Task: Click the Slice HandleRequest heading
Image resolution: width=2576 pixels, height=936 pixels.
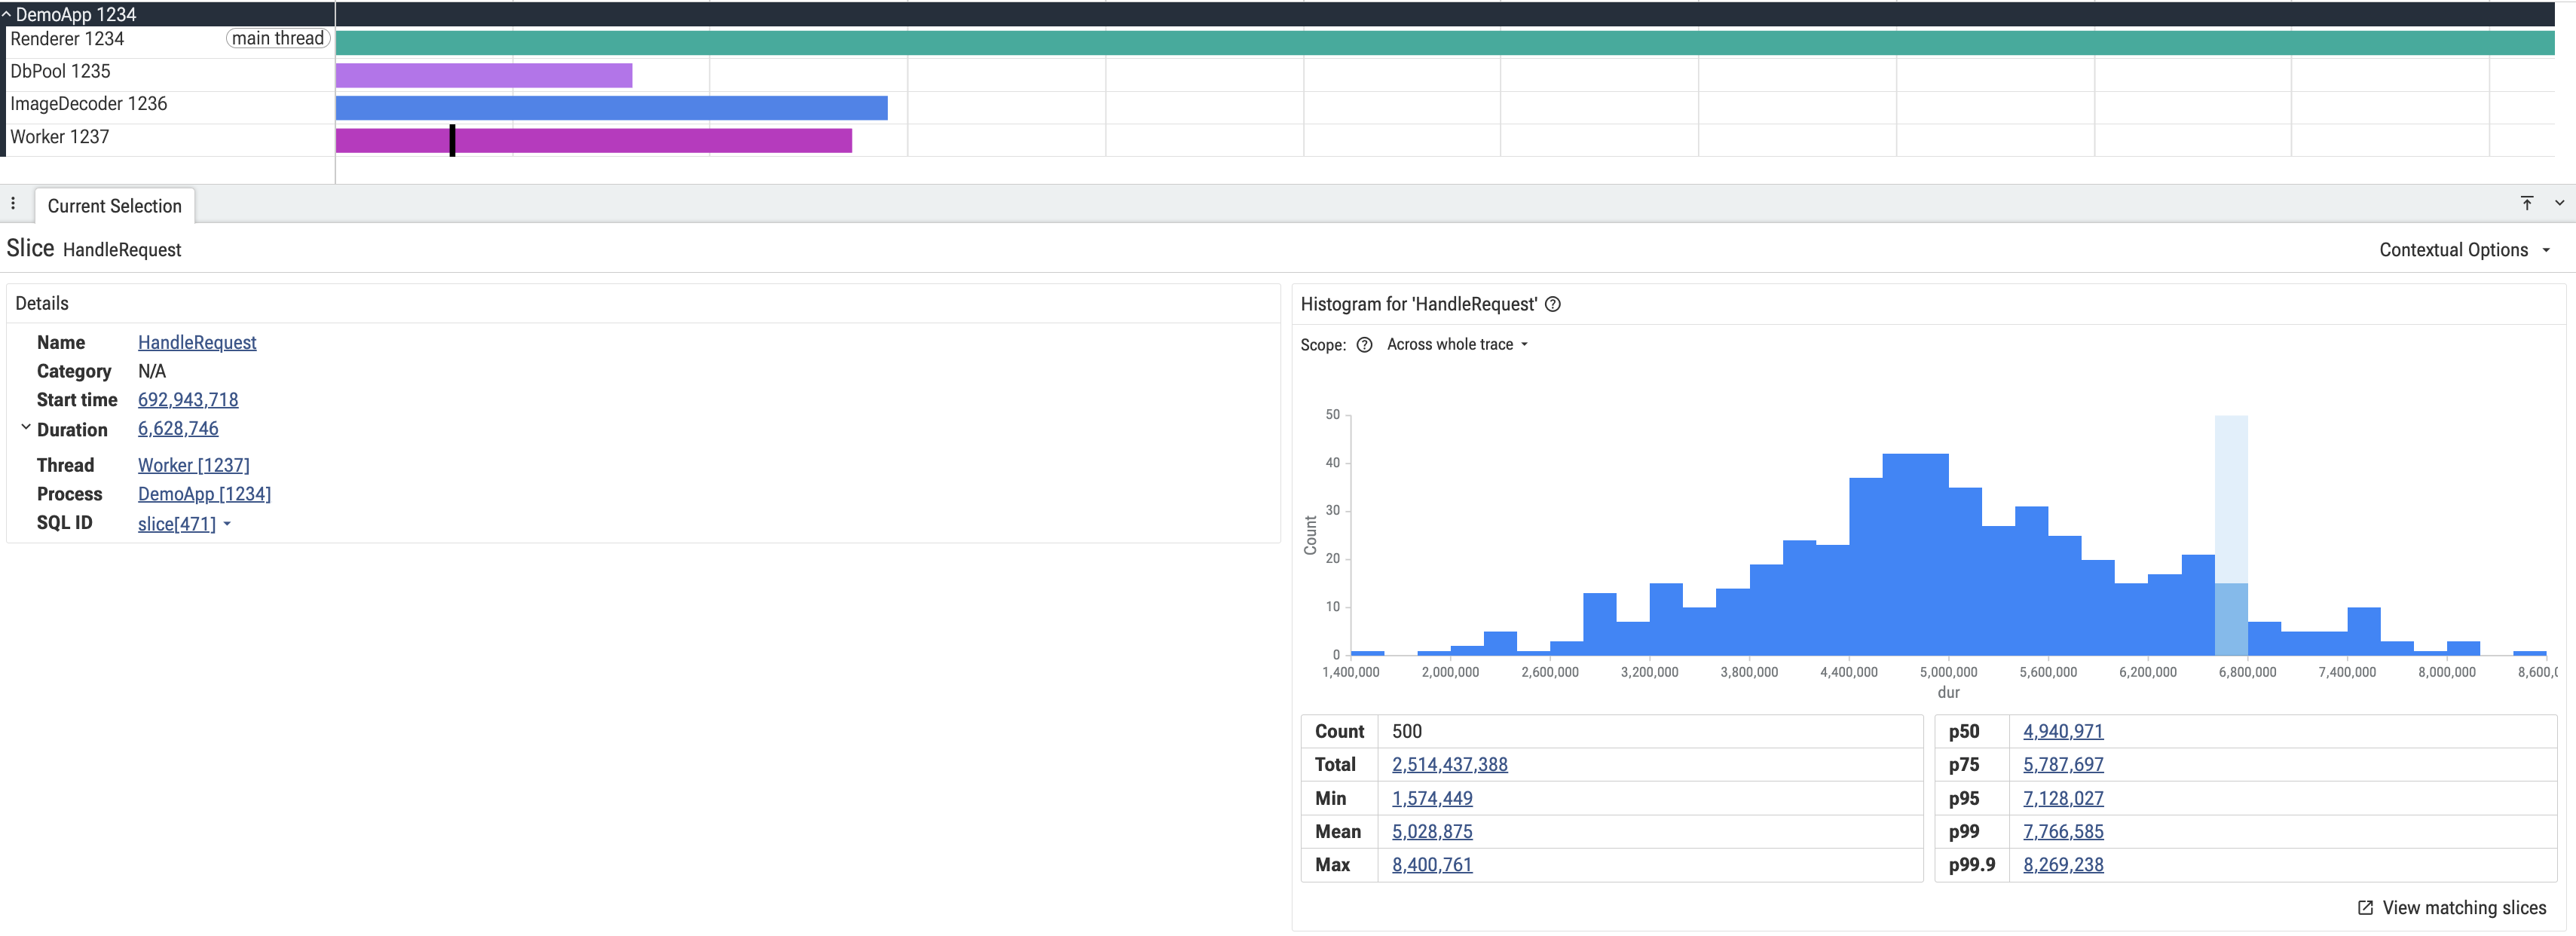Action: click(94, 249)
